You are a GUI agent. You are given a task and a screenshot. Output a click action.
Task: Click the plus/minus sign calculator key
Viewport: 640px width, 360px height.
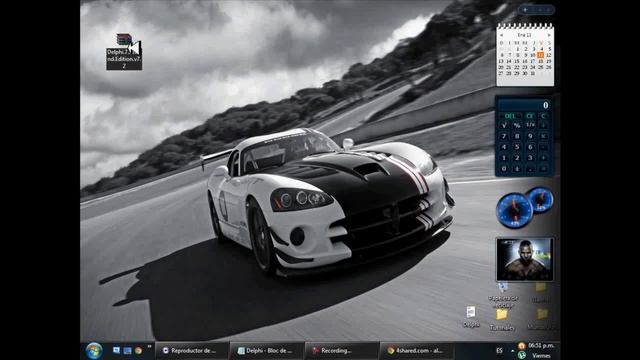(x=517, y=169)
